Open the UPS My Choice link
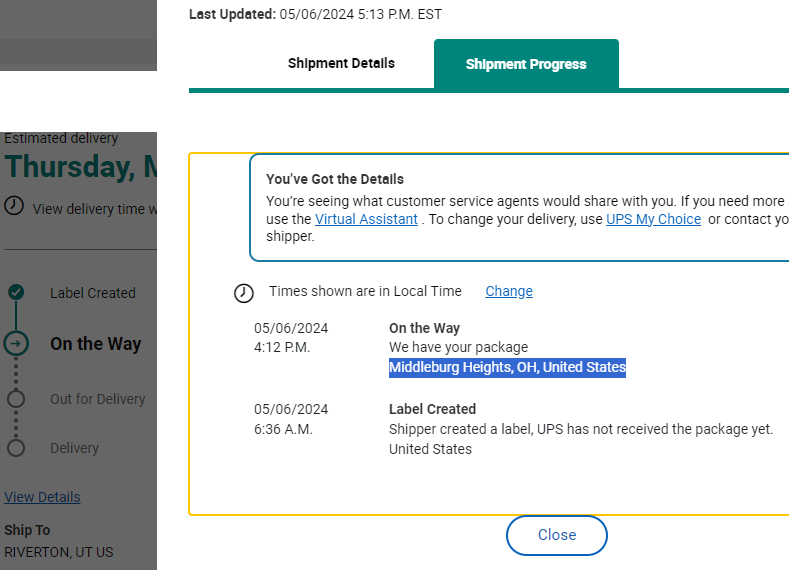789x570 pixels. point(654,219)
